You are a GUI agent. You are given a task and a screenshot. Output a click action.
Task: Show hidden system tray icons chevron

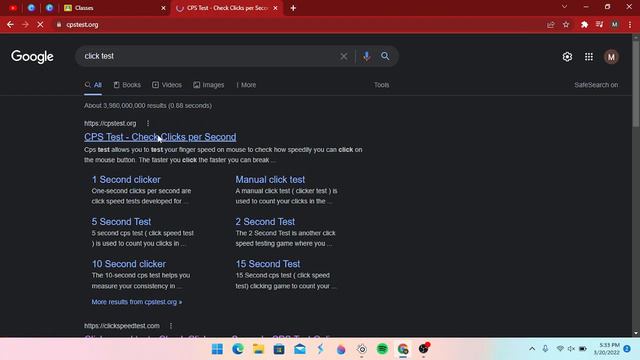pos(532,349)
